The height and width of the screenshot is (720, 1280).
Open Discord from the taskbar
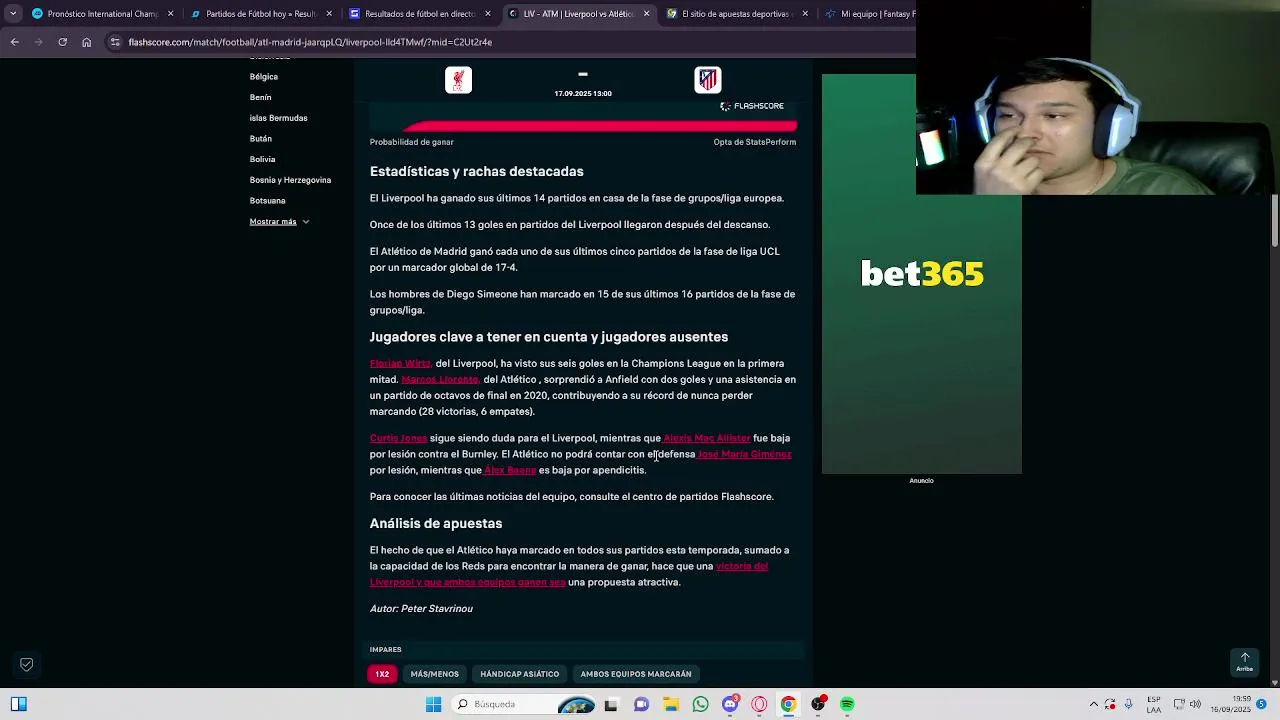730,704
